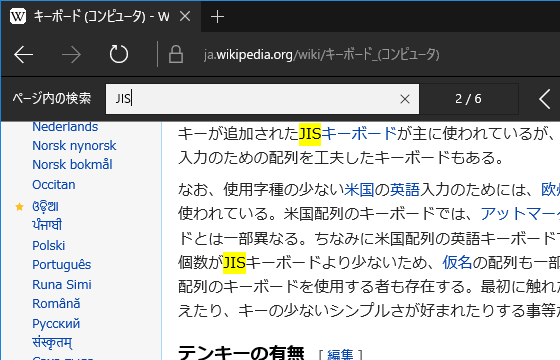Clear the JIS search field

405,99
